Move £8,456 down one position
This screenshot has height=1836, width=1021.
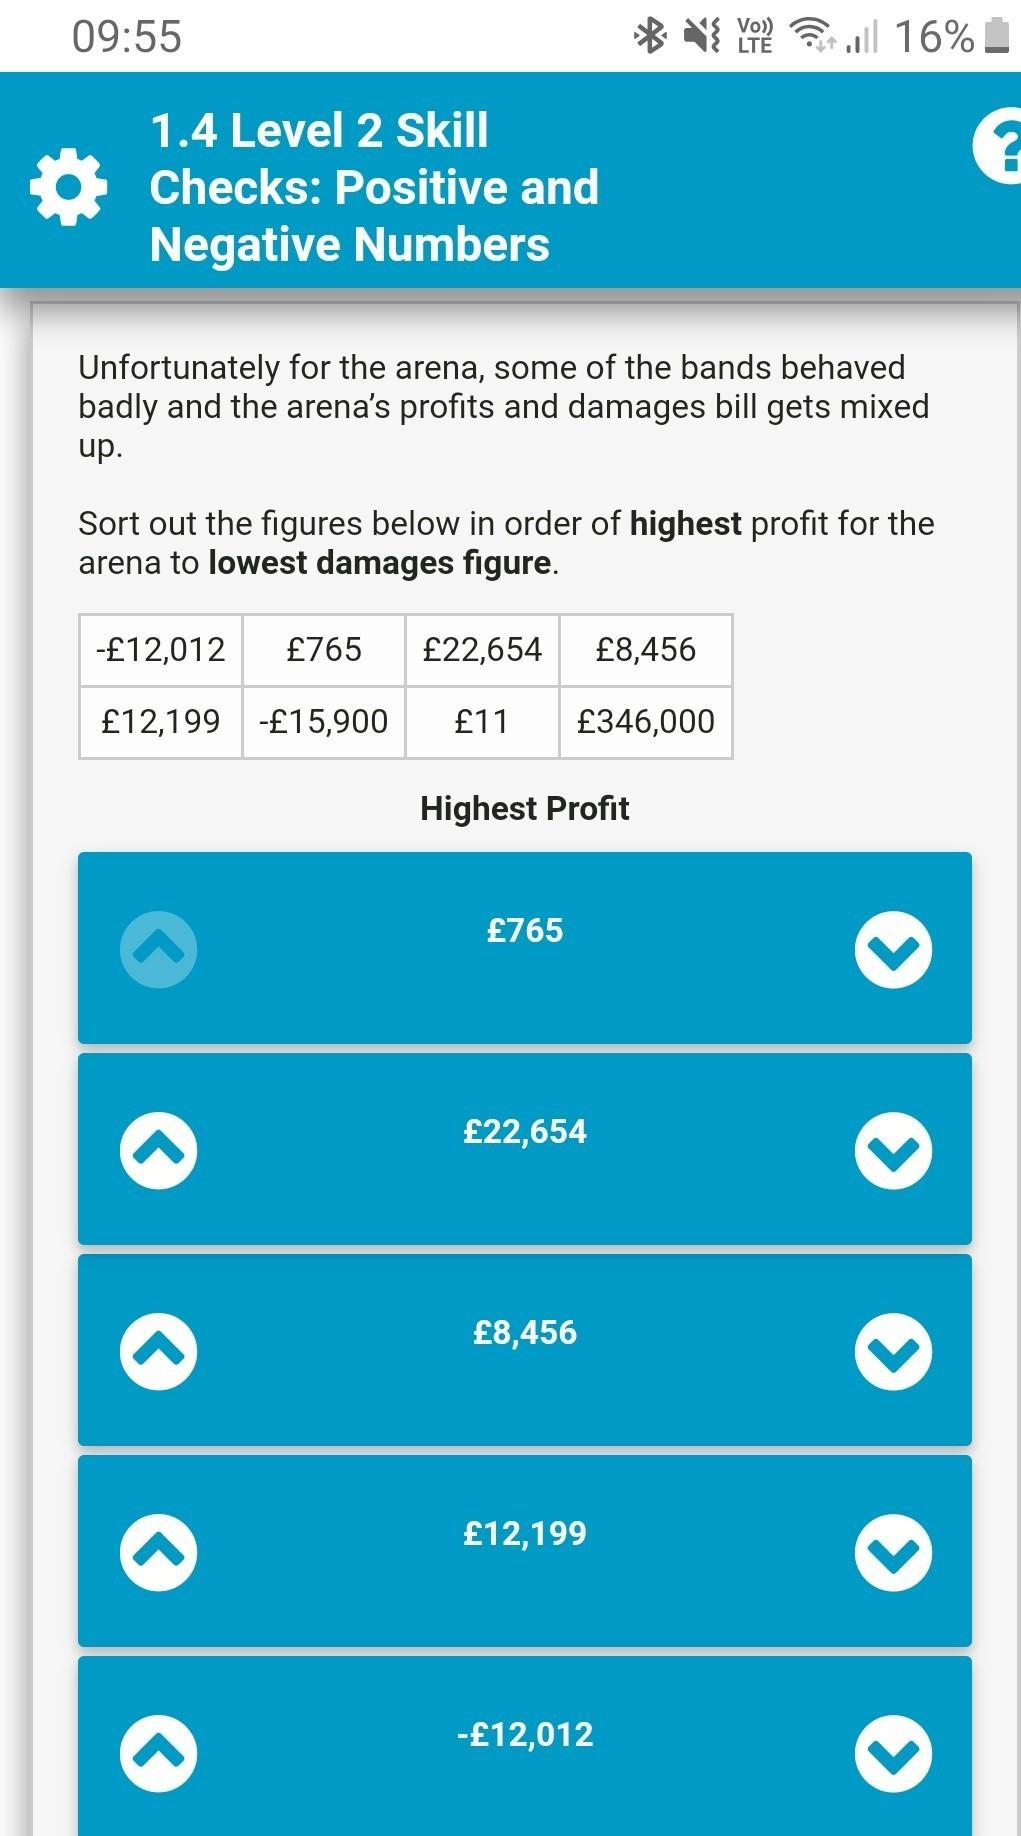pyautogui.click(x=893, y=1352)
